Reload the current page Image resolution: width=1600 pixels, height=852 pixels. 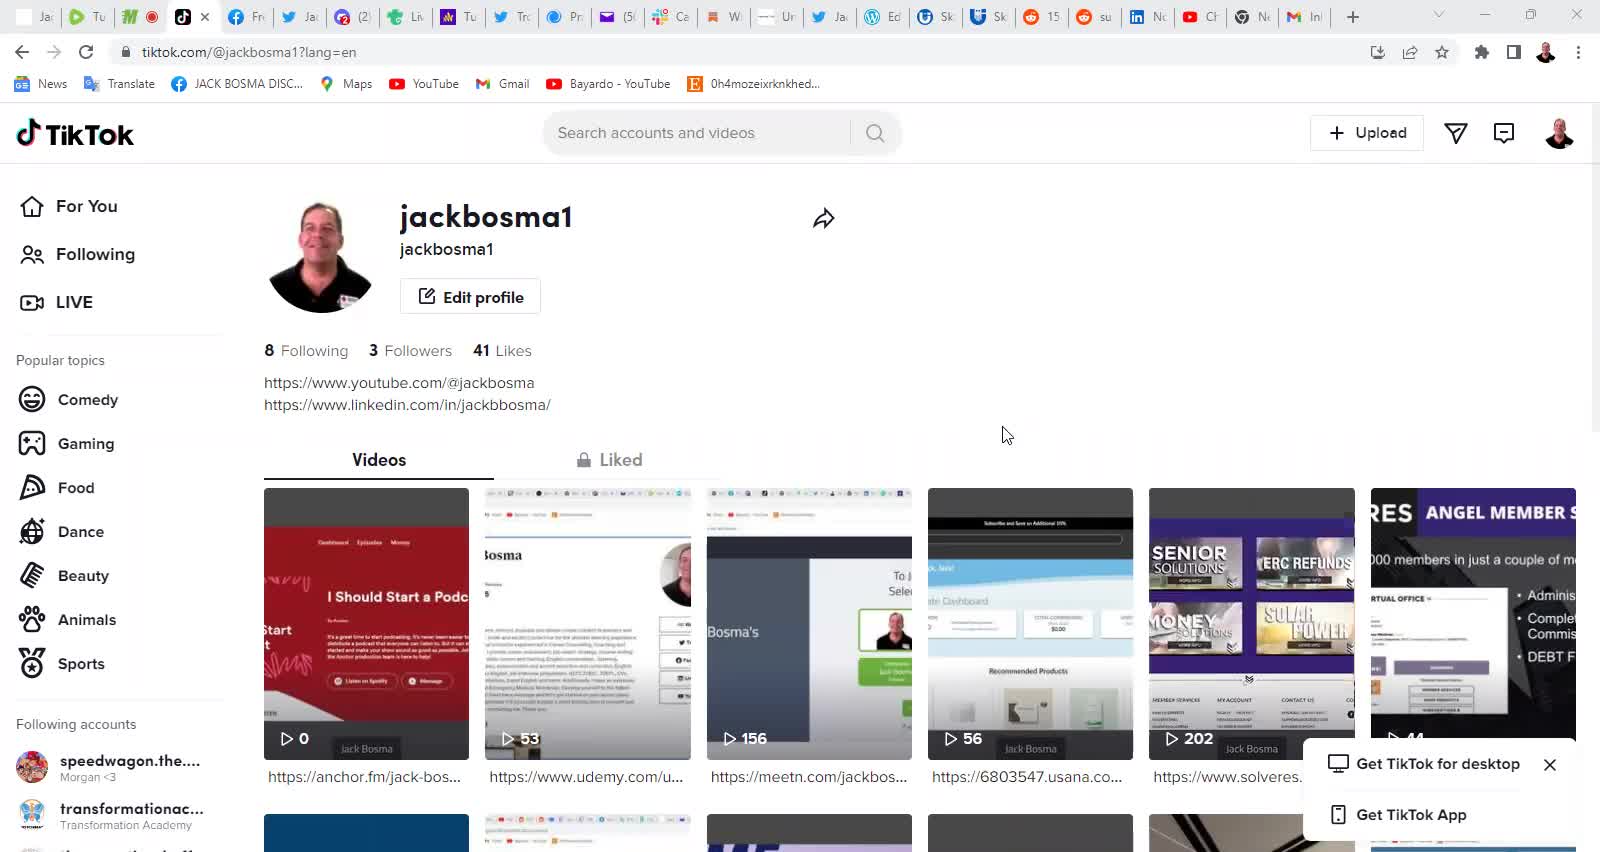[86, 52]
